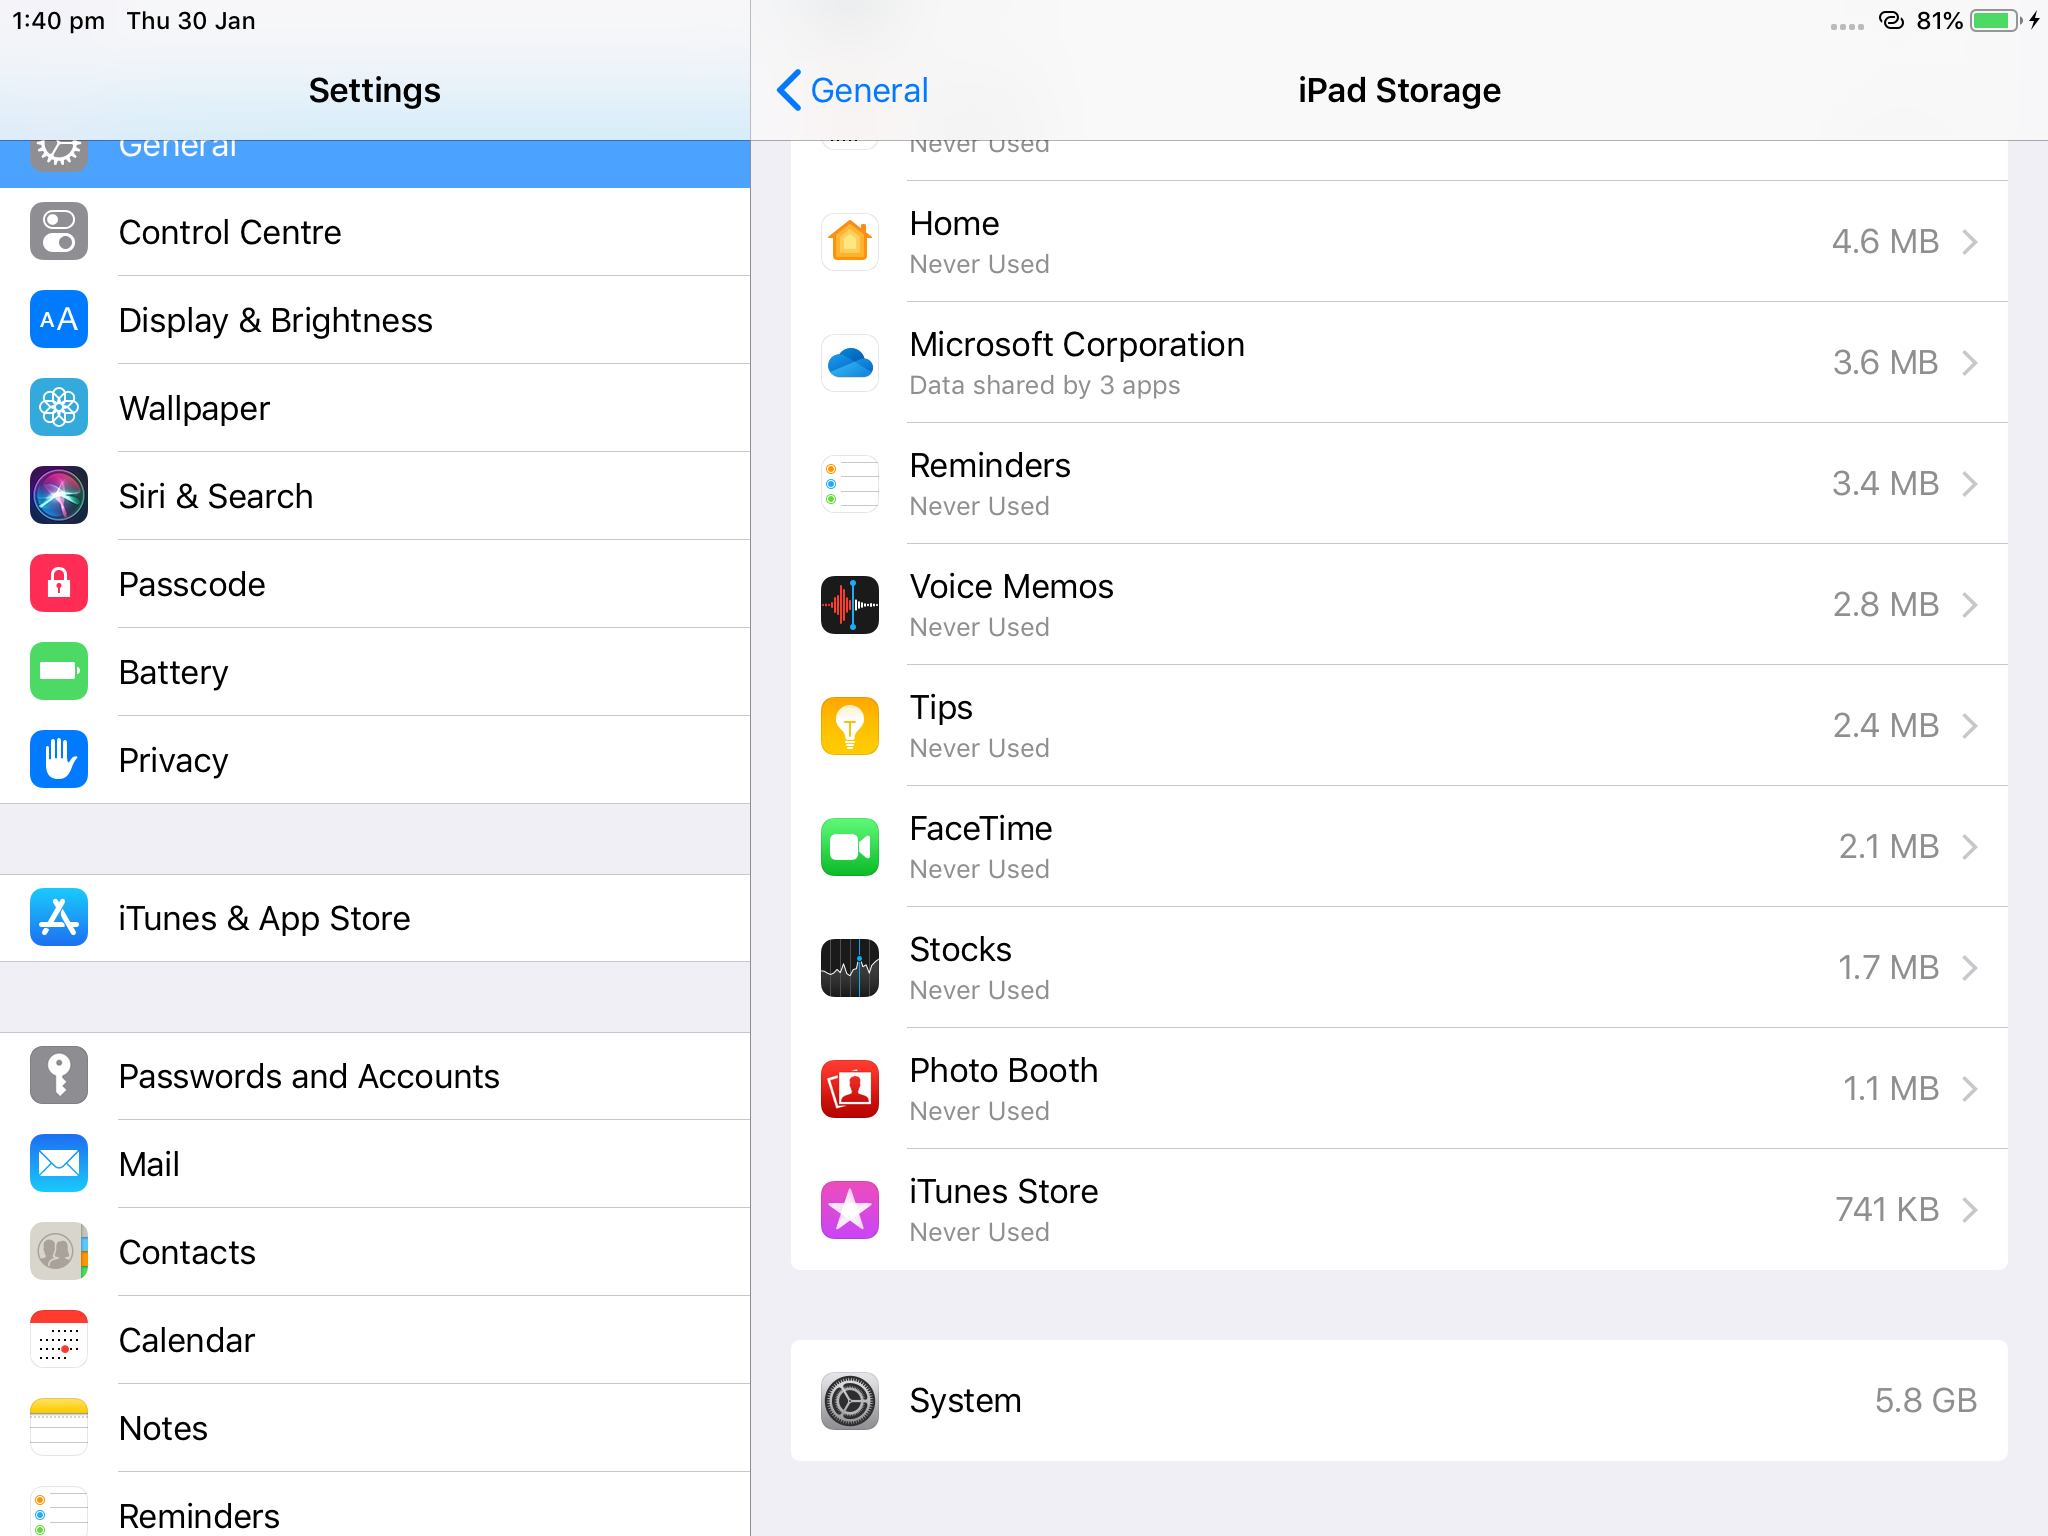
Task: Tap the Photo Booth app icon
Action: [849, 1089]
